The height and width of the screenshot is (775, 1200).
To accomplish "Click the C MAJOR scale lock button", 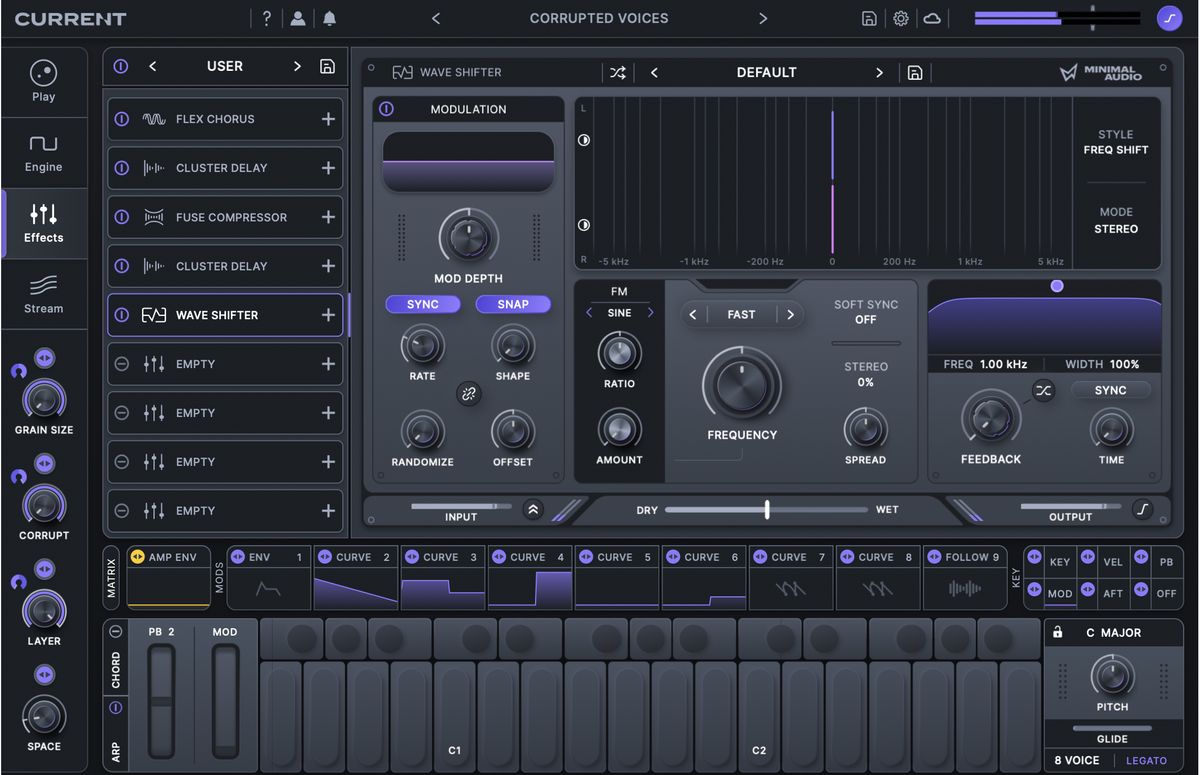I will point(1057,632).
